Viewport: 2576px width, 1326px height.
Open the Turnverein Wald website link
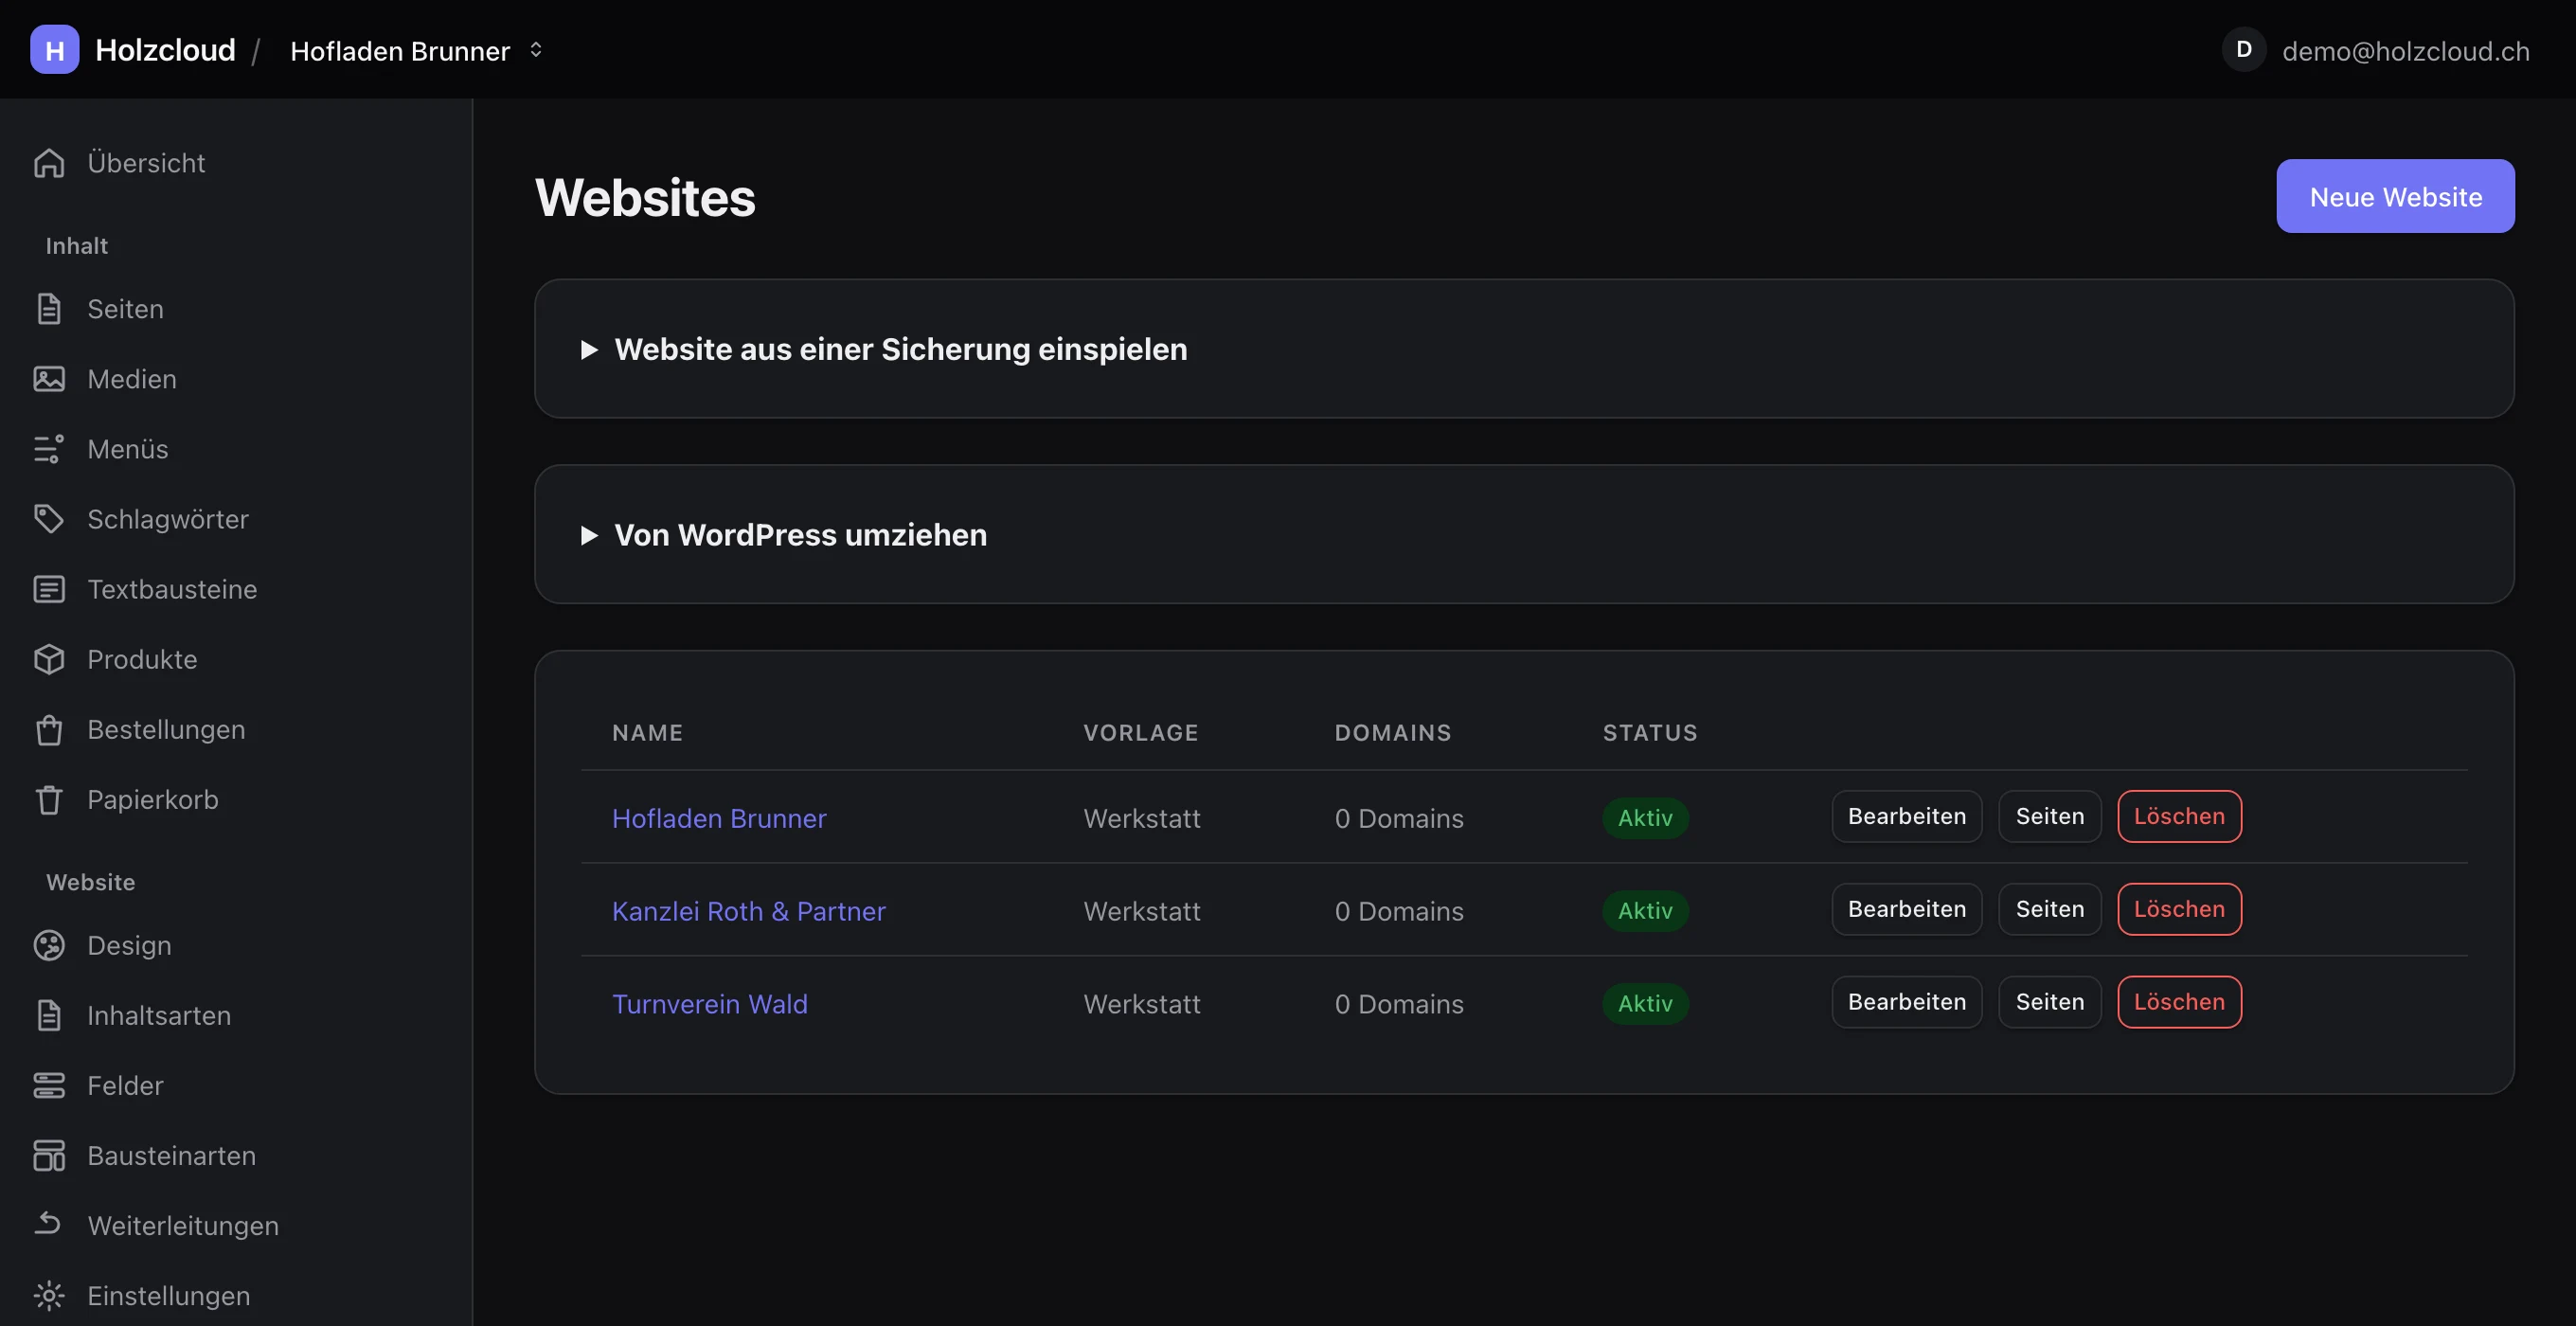tap(710, 1004)
